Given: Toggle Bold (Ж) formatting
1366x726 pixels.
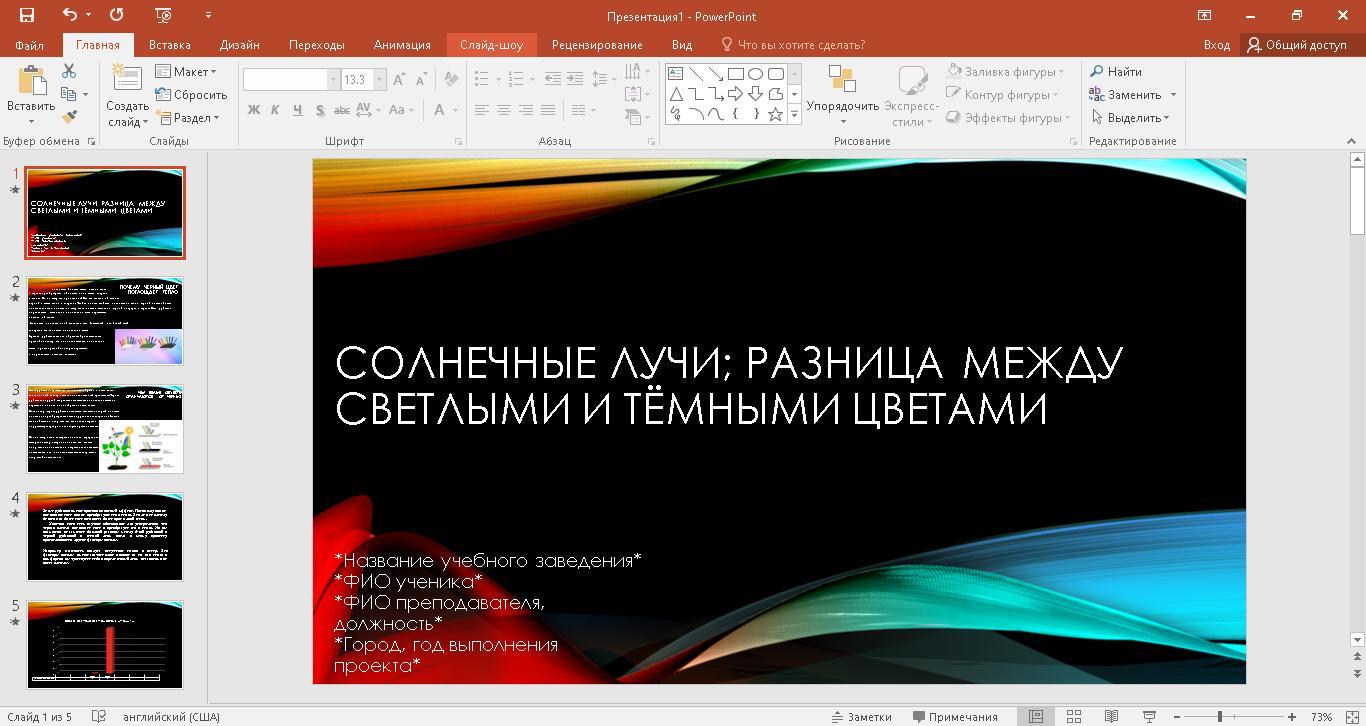Looking at the screenshot, I should pos(254,110).
